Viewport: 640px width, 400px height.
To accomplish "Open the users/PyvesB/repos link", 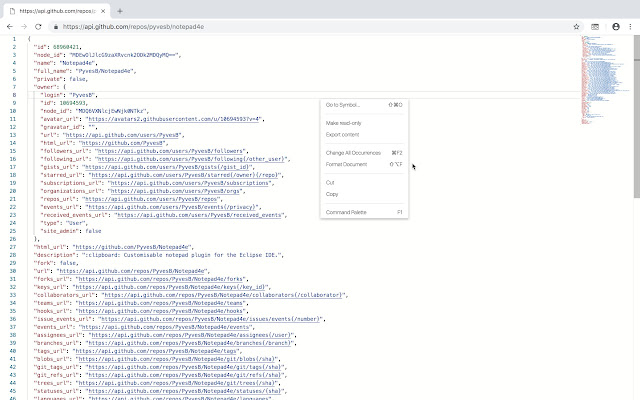I will pyautogui.click(x=151, y=199).
